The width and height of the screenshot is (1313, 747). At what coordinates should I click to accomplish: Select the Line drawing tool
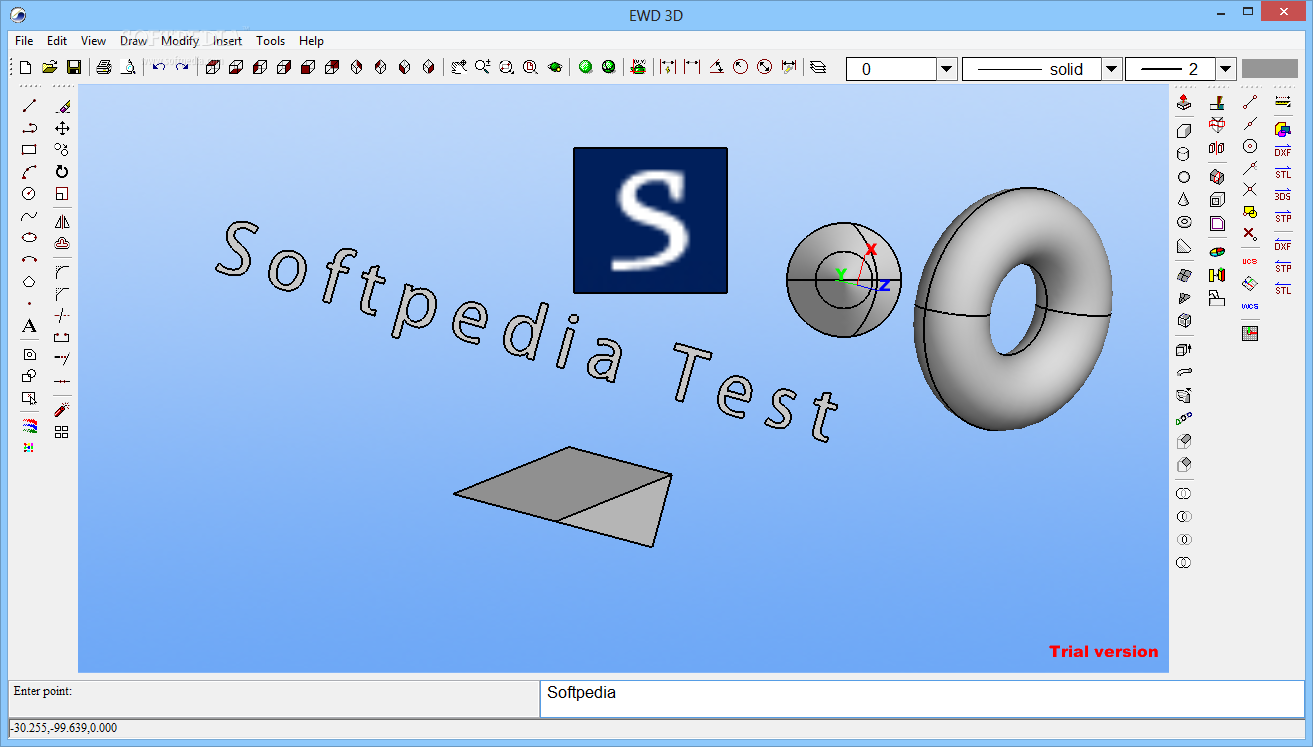pyautogui.click(x=29, y=106)
